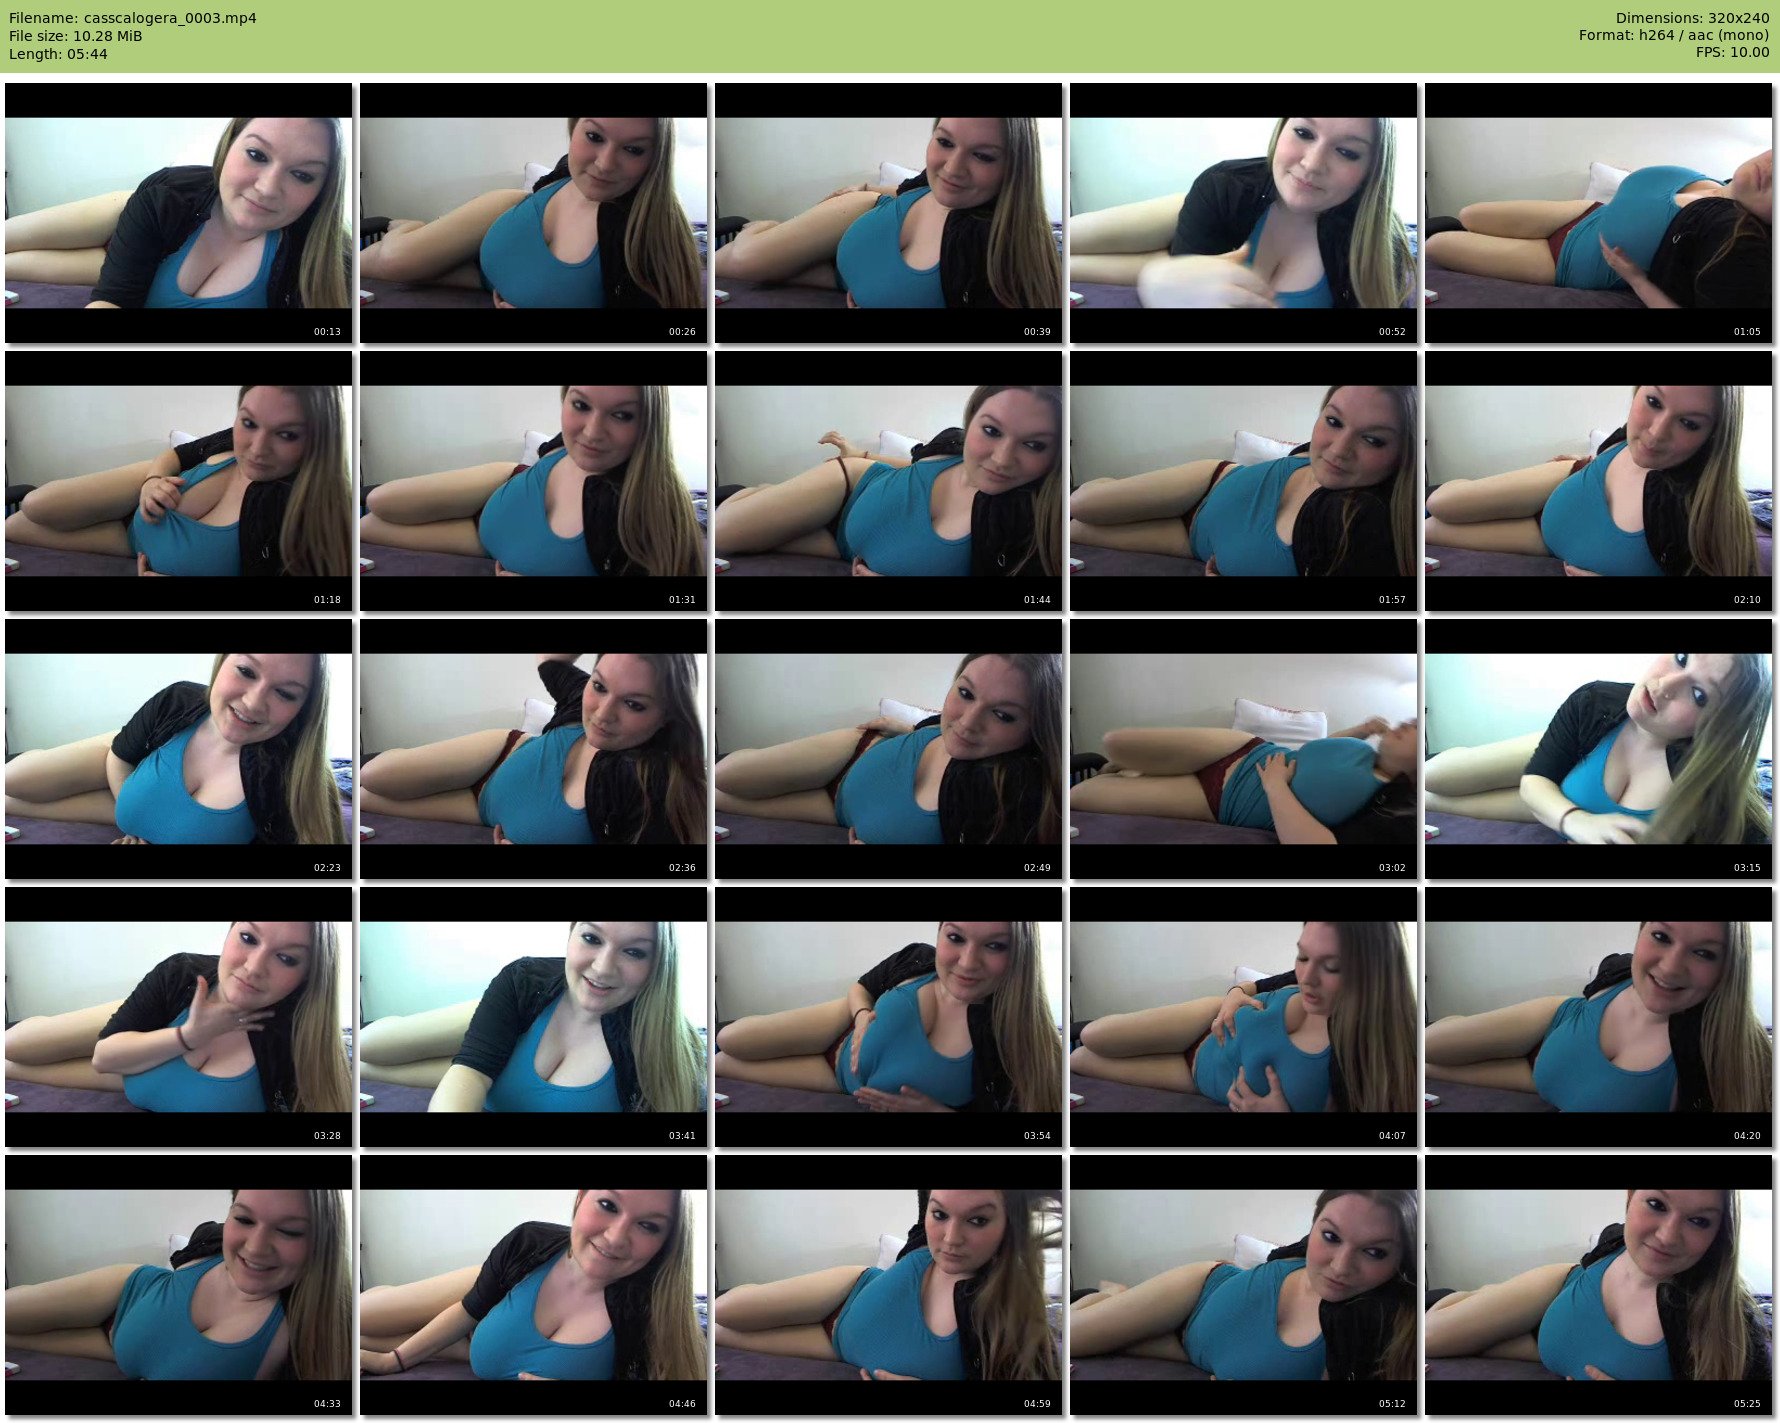This screenshot has height=1423, width=1780.
Task: Select the thumbnail stamped 00:52
Action: click(1244, 213)
